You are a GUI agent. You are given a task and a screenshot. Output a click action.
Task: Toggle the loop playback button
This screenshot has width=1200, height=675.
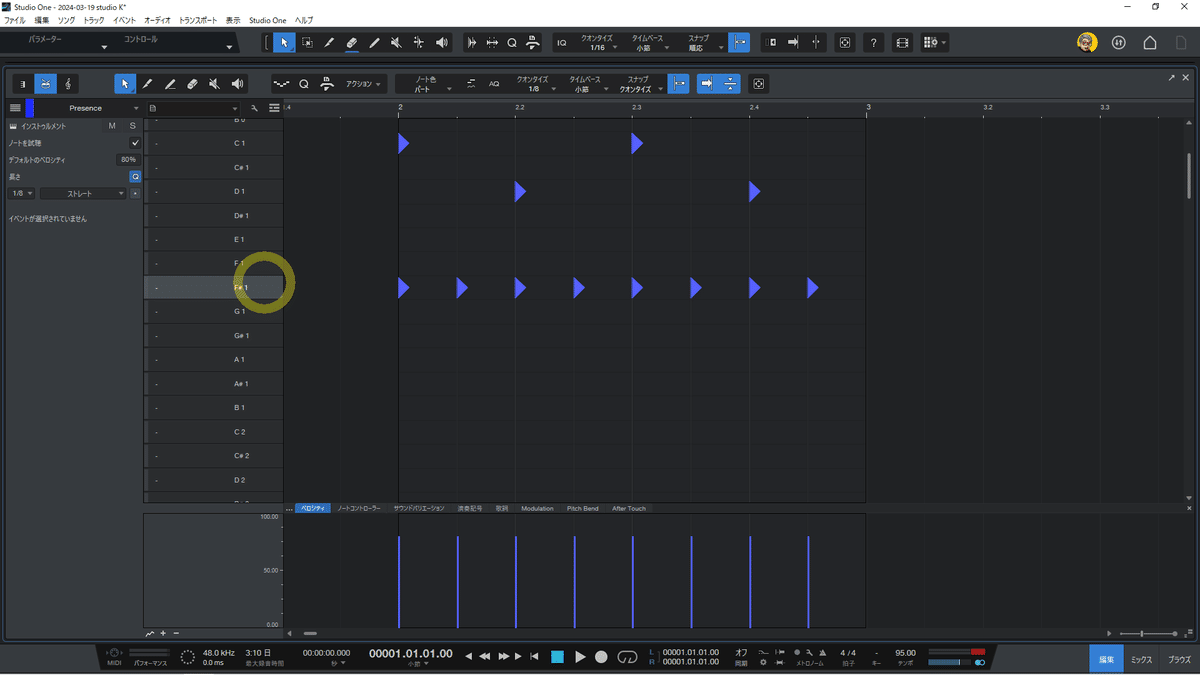click(628, 657)
